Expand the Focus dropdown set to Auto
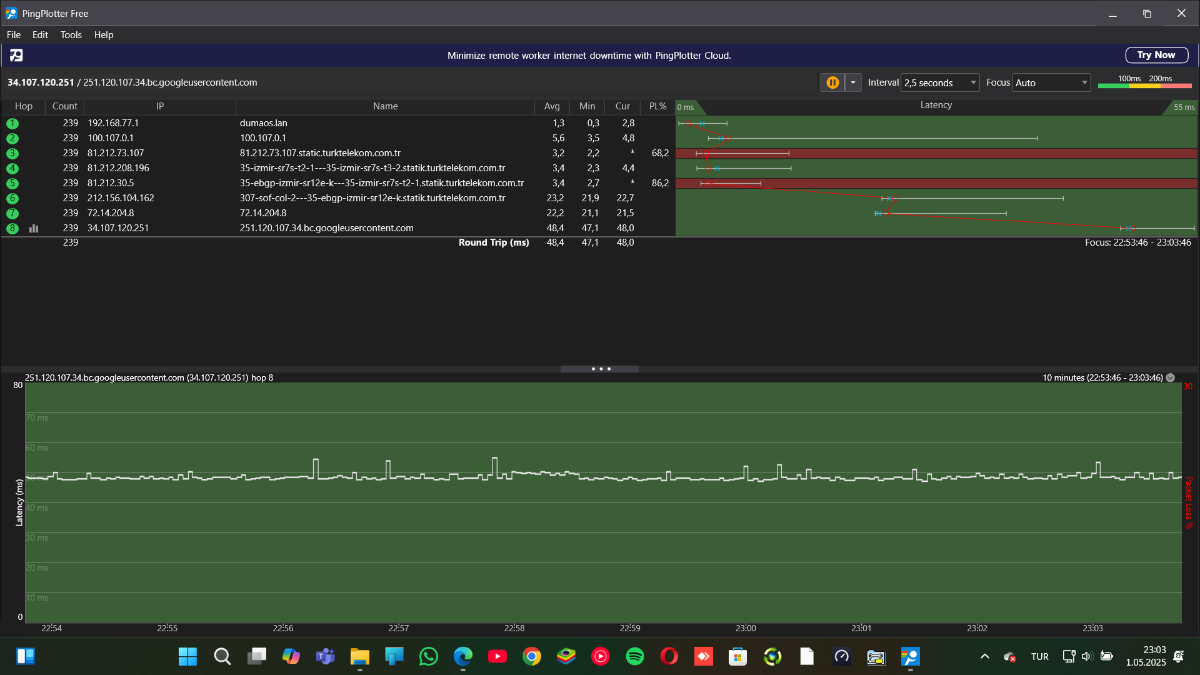The width and height of the screenshot is (1200, 675). tap(1051, 82)
